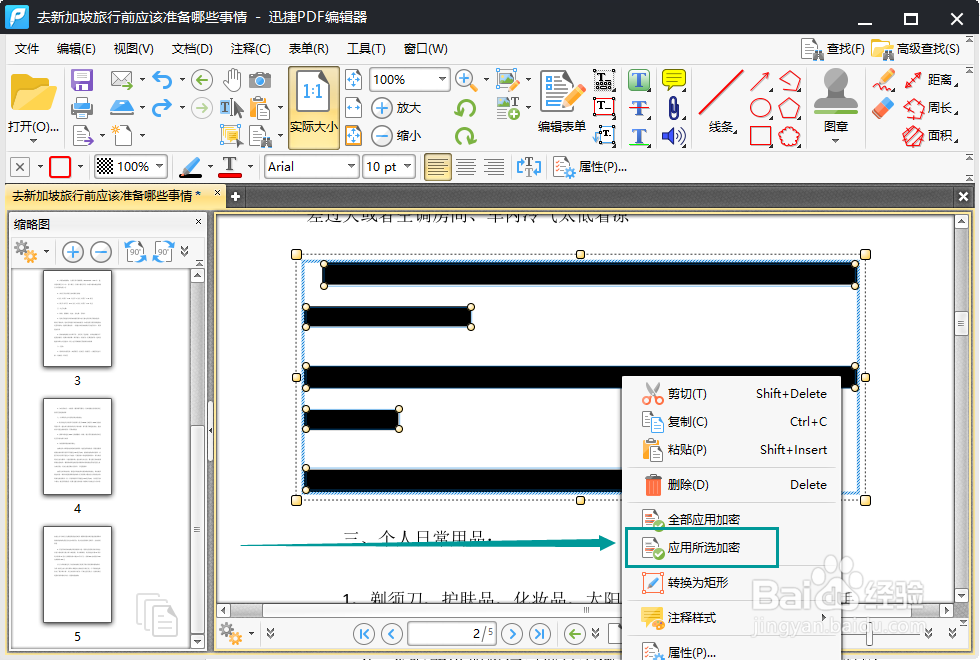Viewport: 980px width, 660px height.
Task: Open the 编辑(E) menu
Action: coord(76,49)
